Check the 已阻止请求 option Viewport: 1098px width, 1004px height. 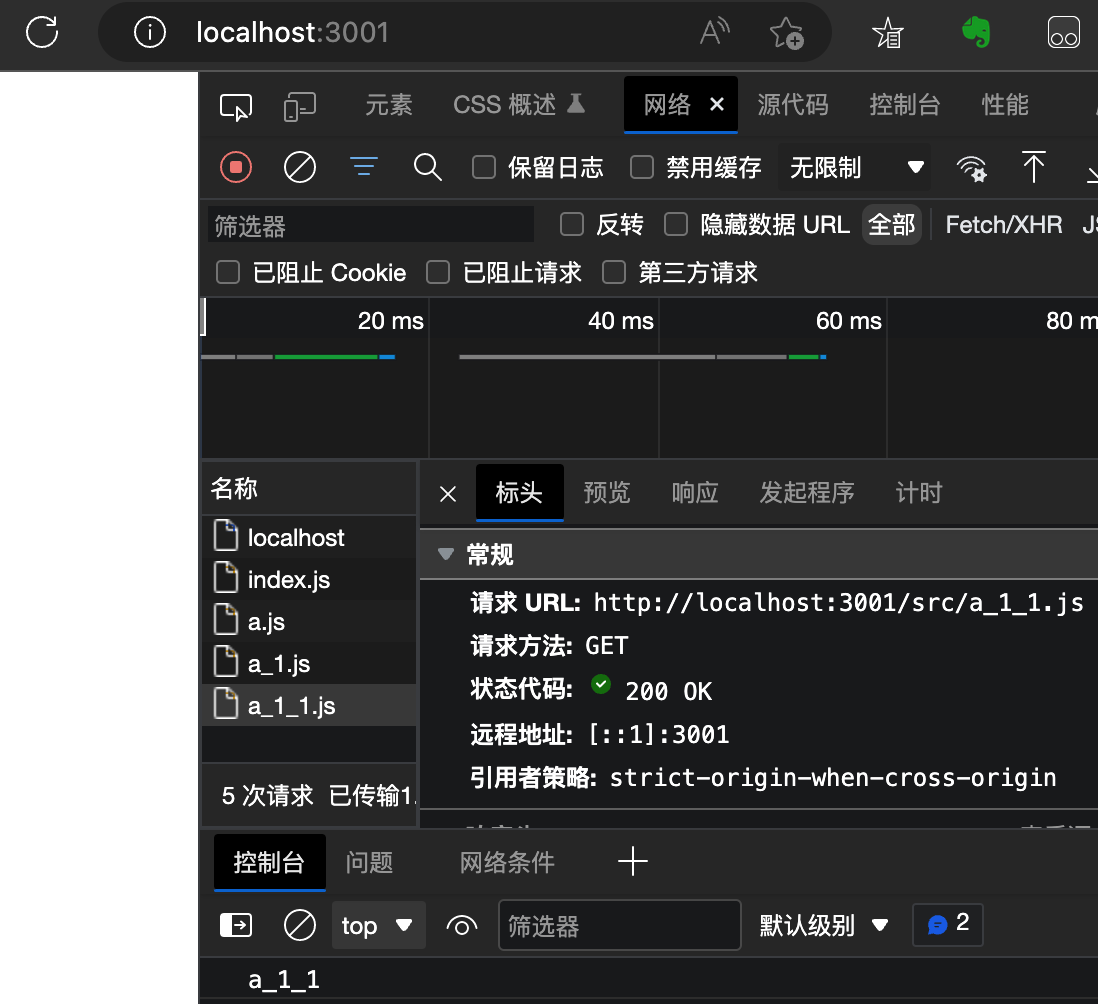[438, 272]
